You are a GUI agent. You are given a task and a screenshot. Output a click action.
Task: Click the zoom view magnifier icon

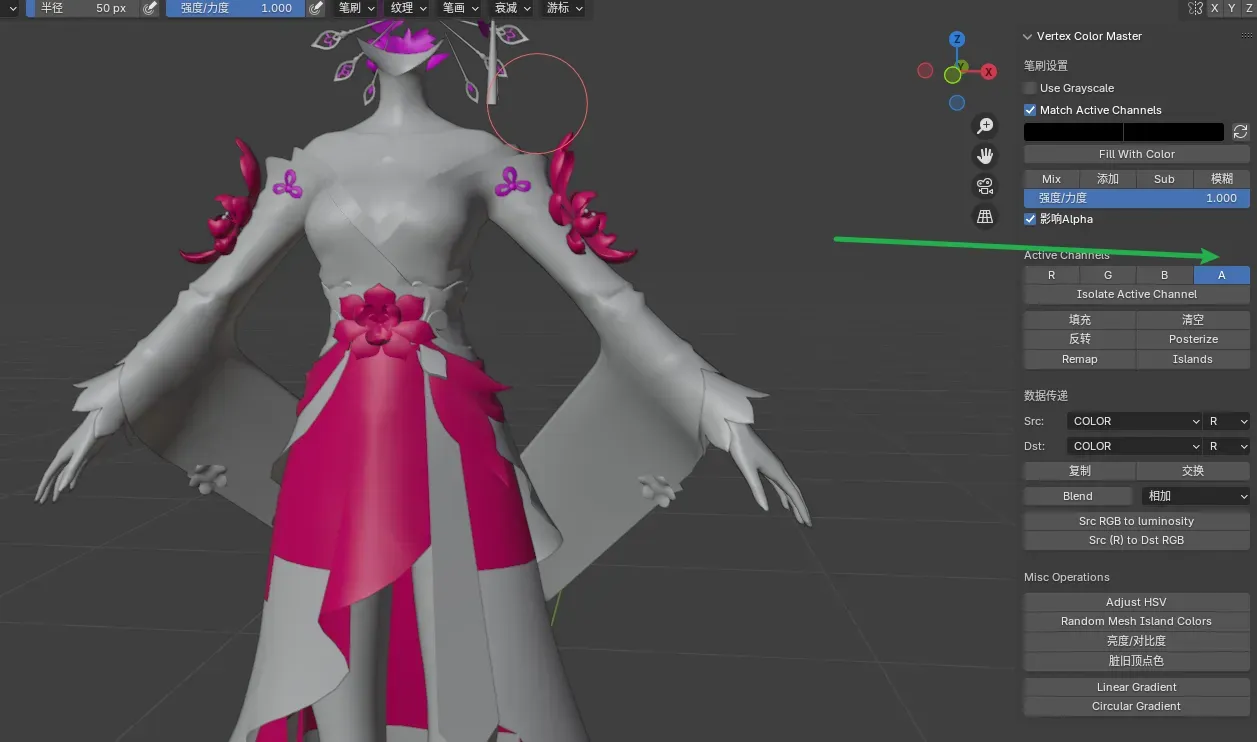(985, 125)
